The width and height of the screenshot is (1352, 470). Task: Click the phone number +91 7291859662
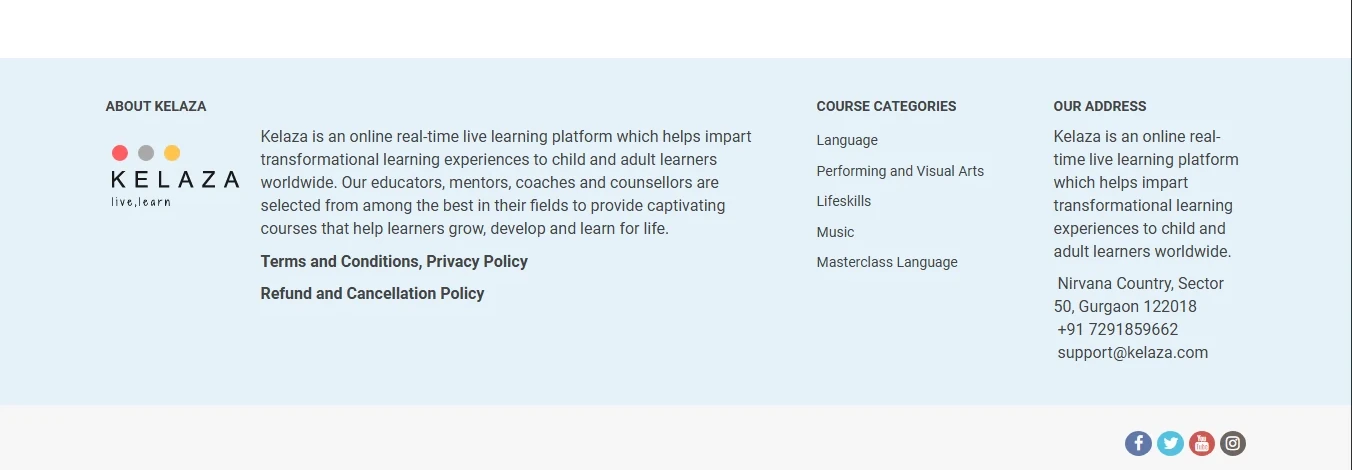1117,329
